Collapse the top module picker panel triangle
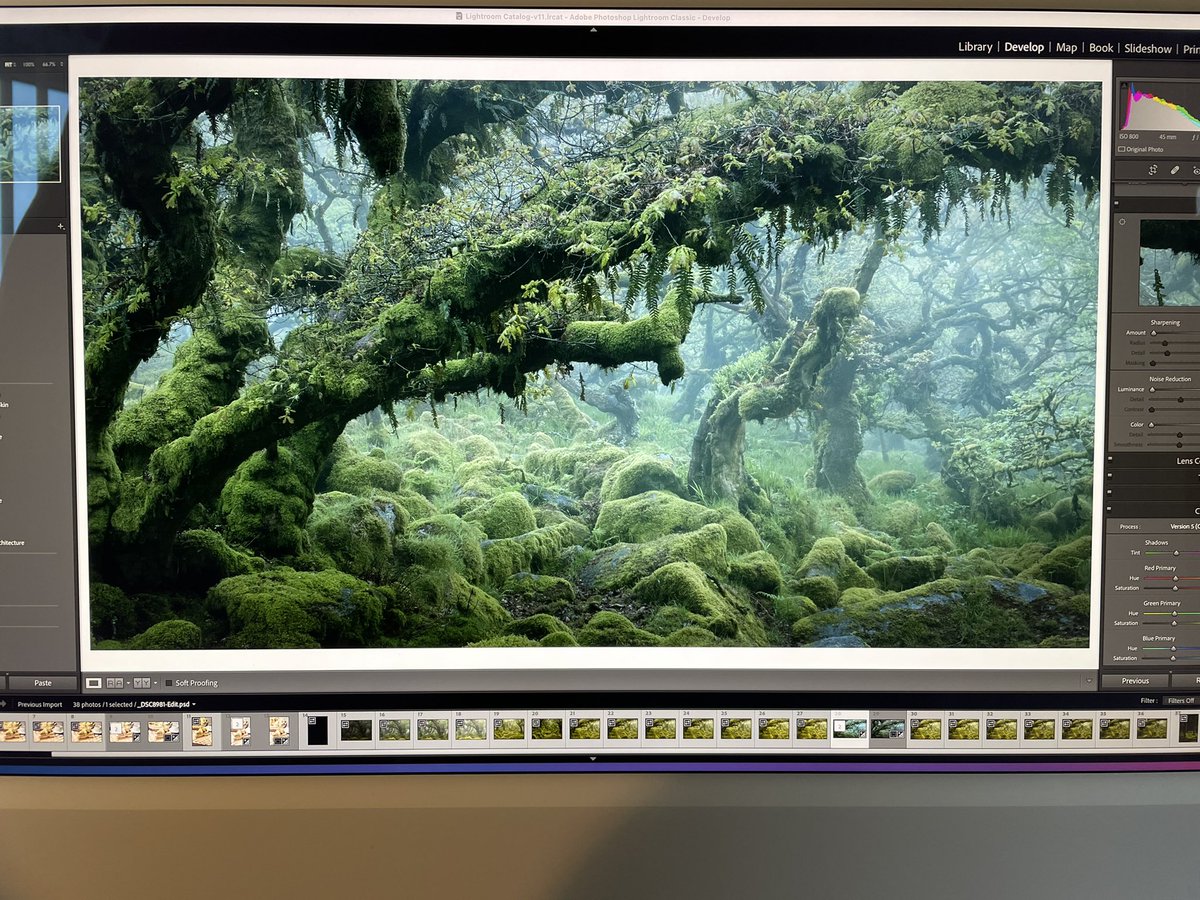This screenshot has height=900, width=1200. (593, 30)
